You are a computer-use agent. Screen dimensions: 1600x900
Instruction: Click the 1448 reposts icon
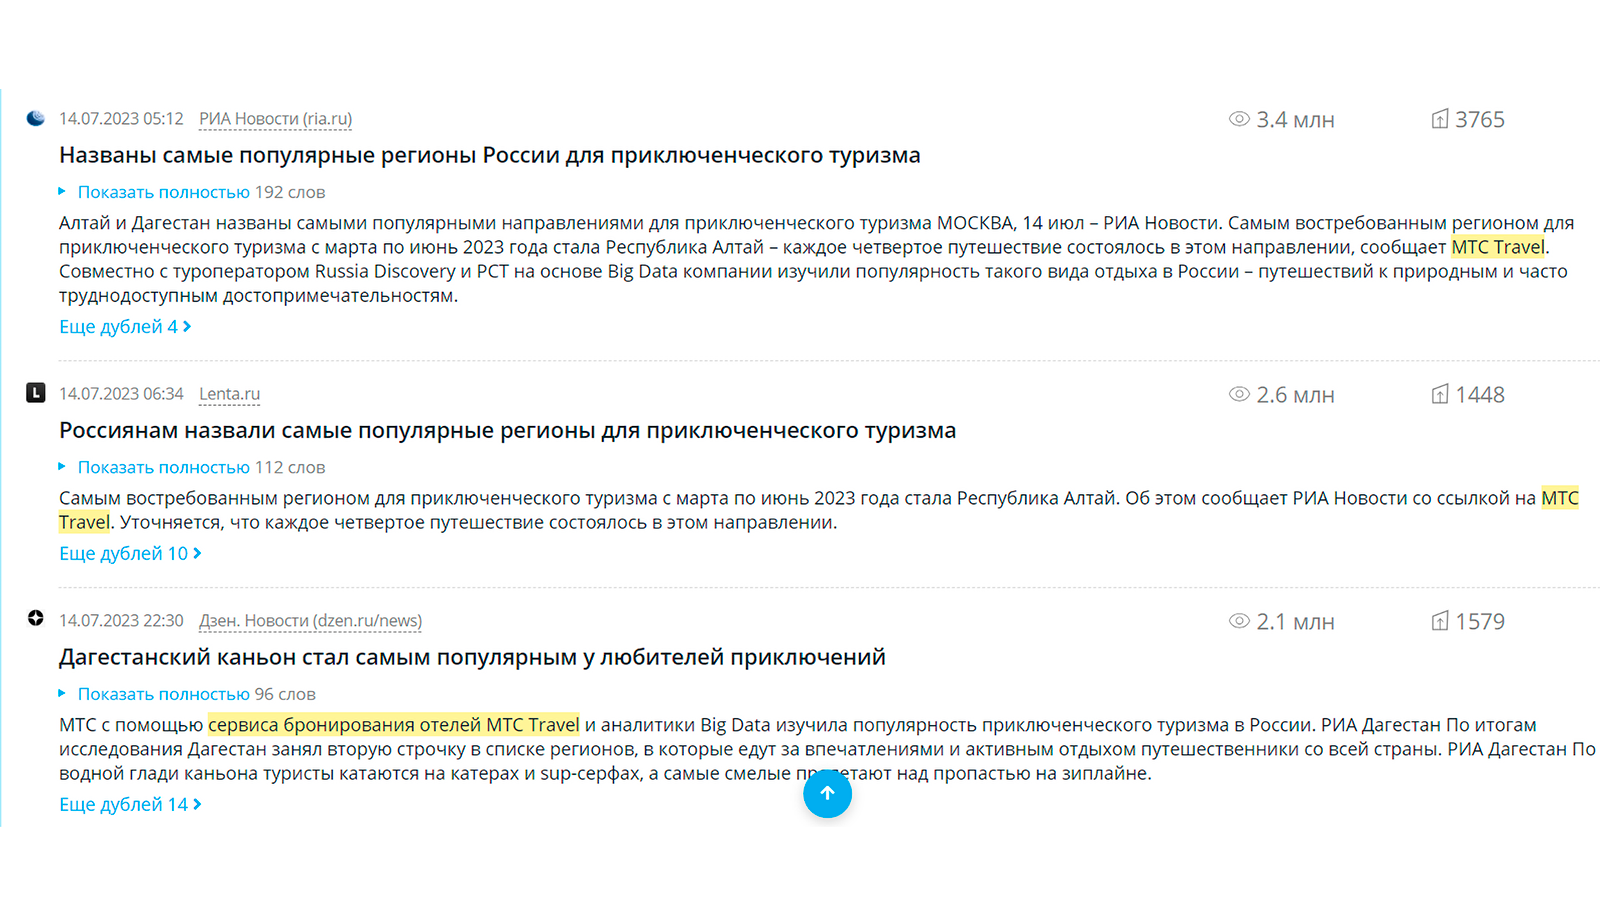1439,394
